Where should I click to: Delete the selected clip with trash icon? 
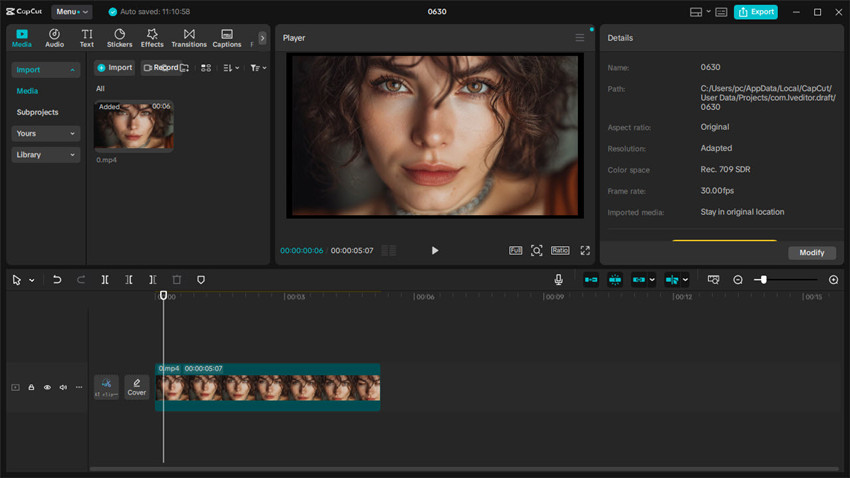(x=177, y=280)
